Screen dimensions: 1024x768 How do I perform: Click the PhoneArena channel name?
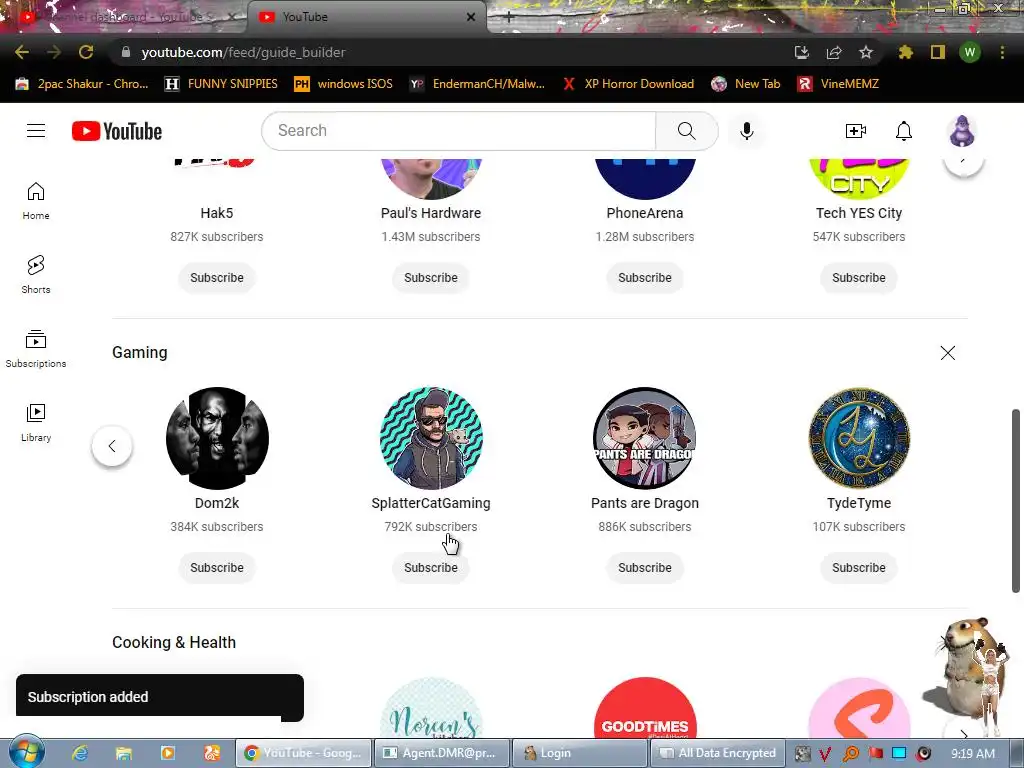(645, 213)
